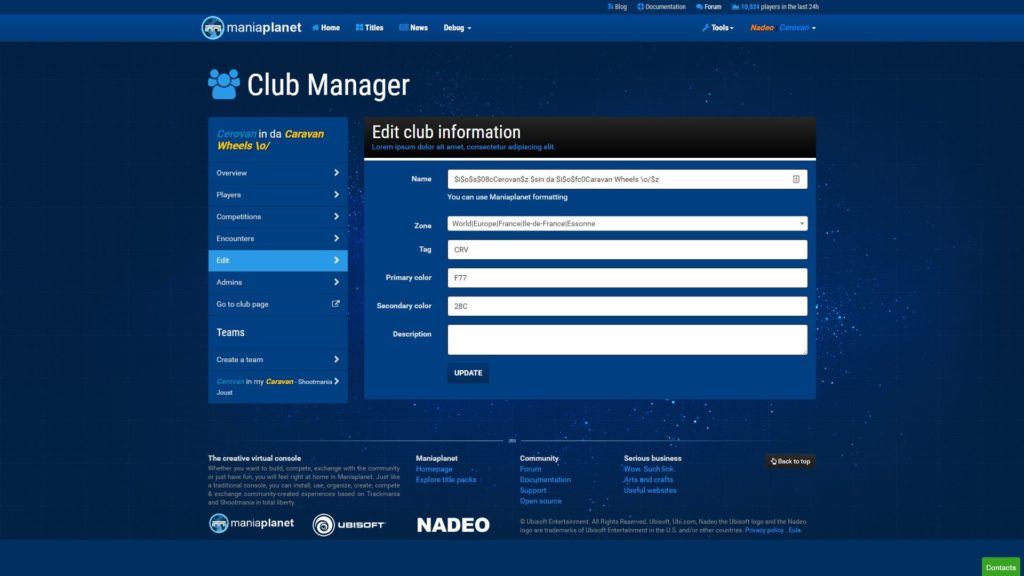Edit the Primary color field value F77
This screenshot has height=576, width=1024.
(627, 277)
